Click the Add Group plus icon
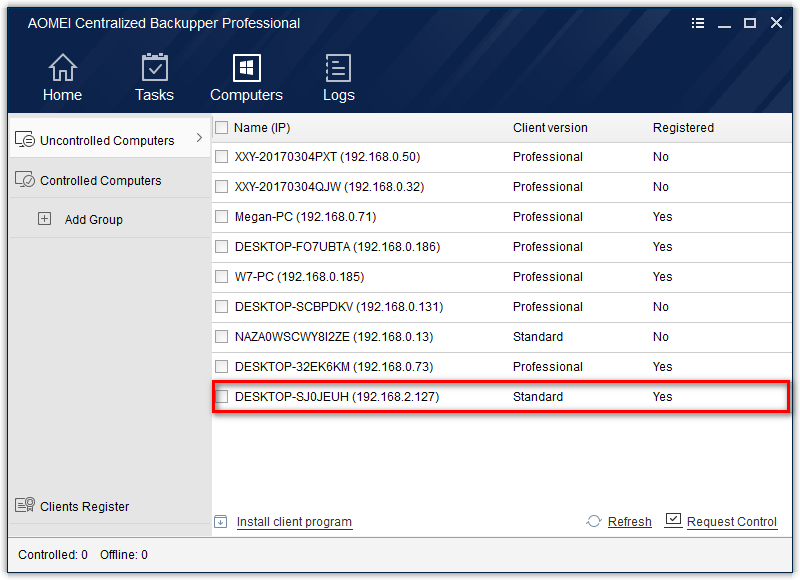Viewport: 800px width, 580px height. (44, 219)
